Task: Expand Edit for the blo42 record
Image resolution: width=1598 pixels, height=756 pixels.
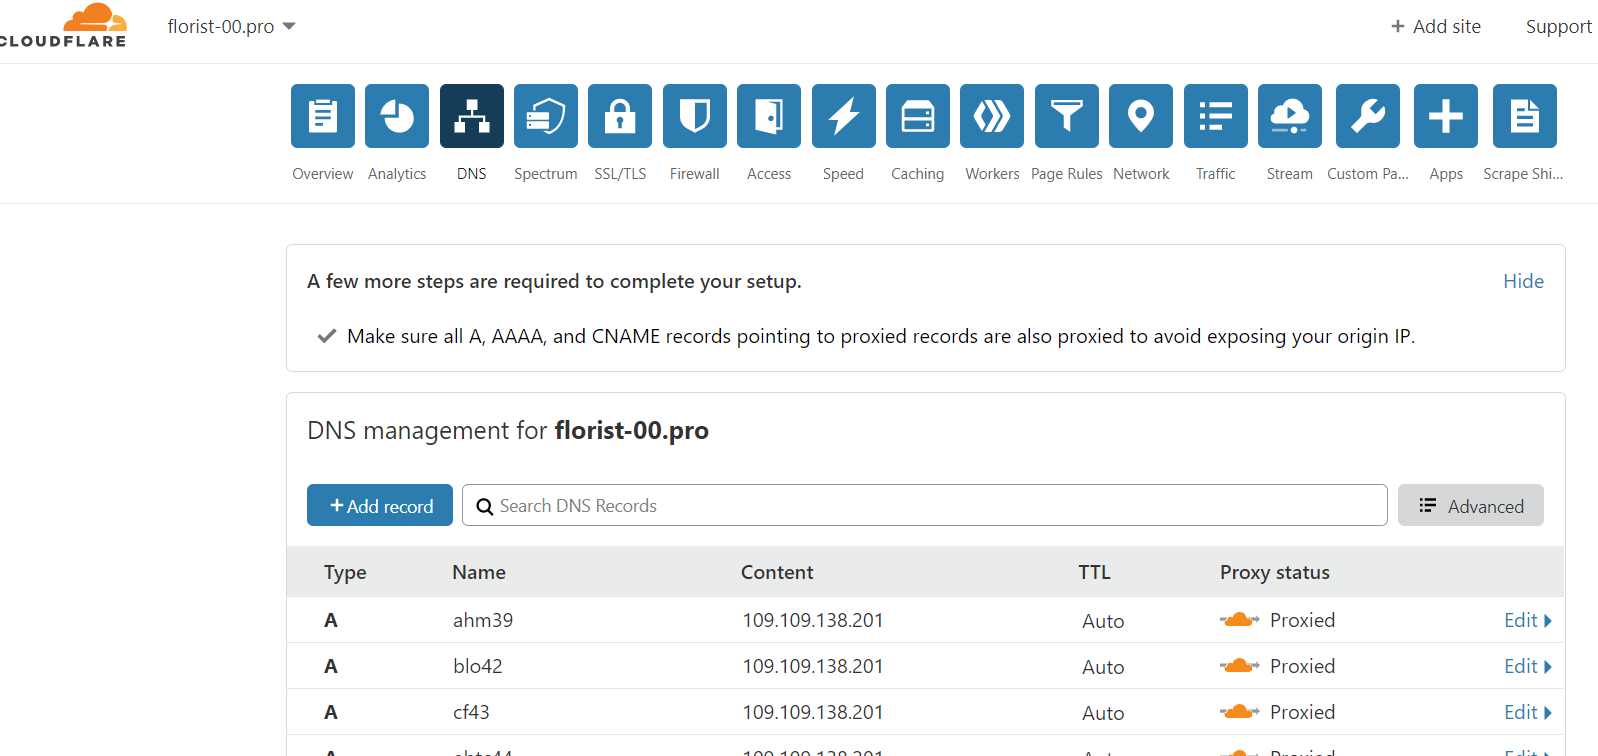Action: (1528, 666)
